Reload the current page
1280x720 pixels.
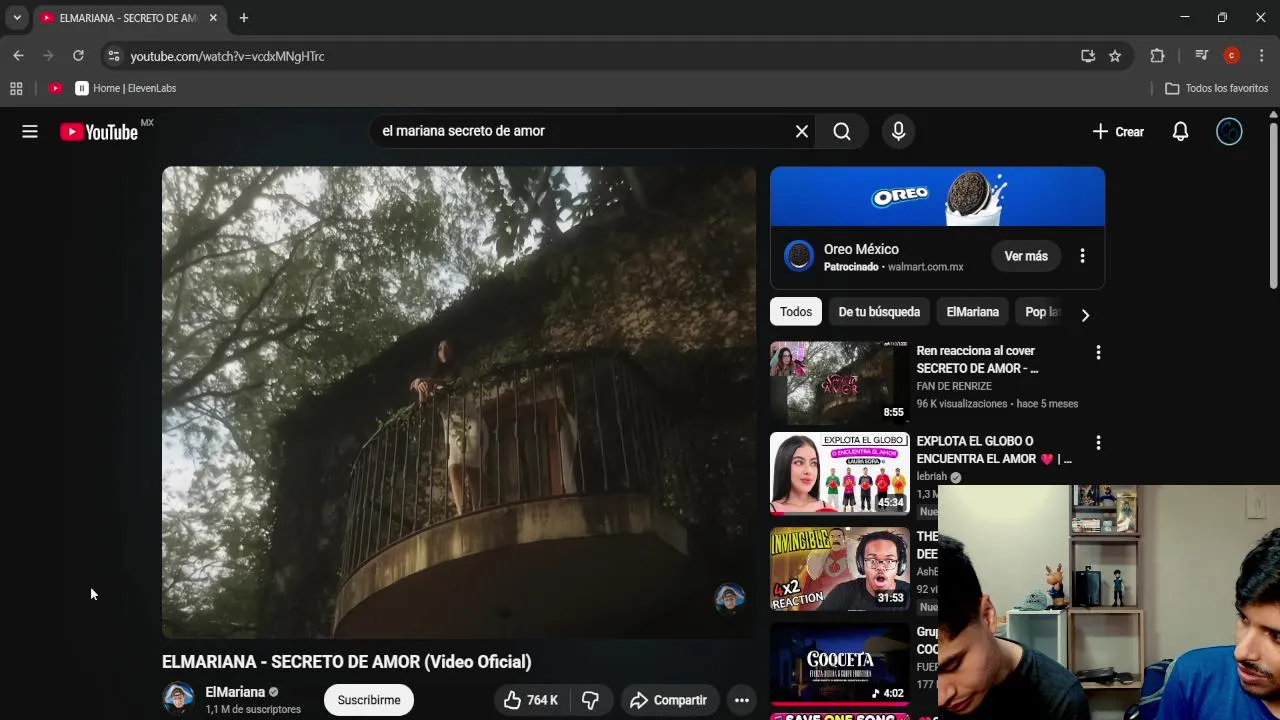click(78, 56)
